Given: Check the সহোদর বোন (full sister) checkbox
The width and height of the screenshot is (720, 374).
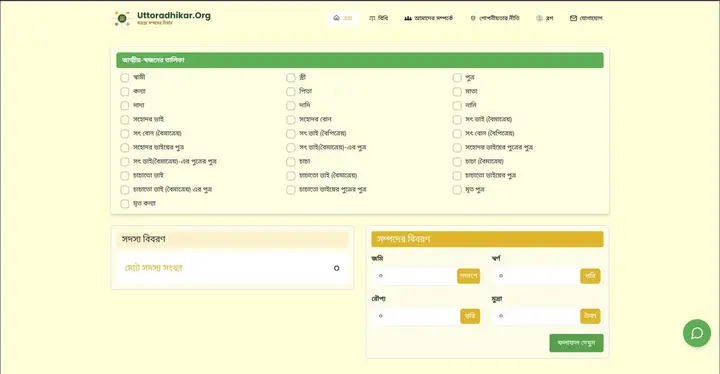Looking at the screenshot, I should click(x=291, y=120).
